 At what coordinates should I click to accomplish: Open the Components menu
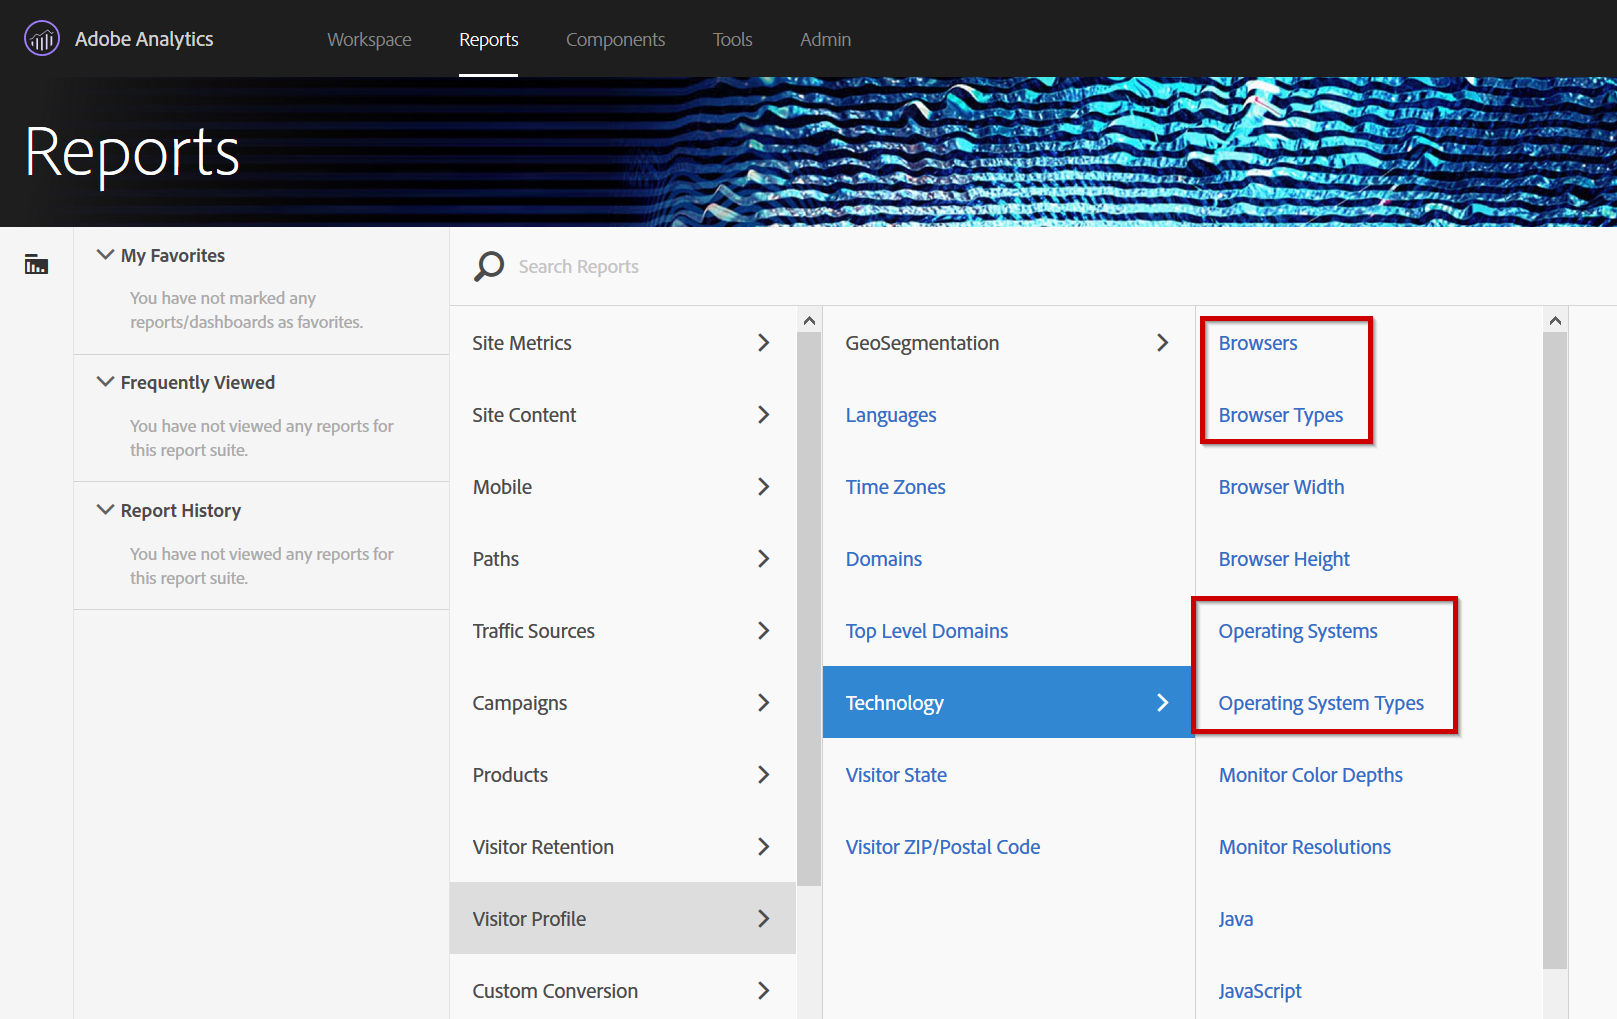[x=615, y=39]
